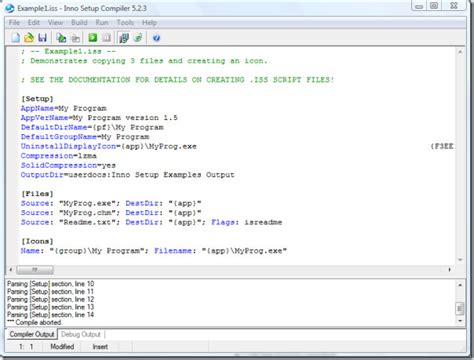
Task: Click the AppName=My Program line
Action: pyautogui.click(x=64, y=108)
